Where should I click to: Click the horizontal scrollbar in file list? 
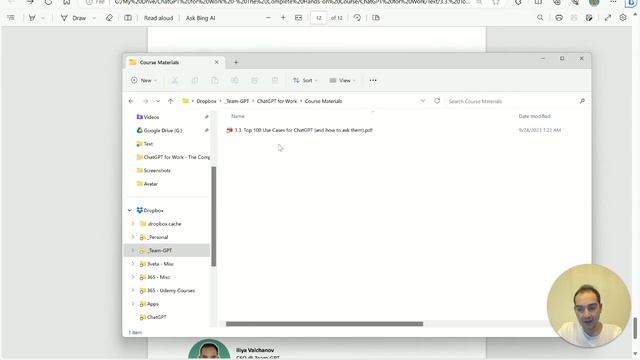pyautogui.click(x=324, y=324)
